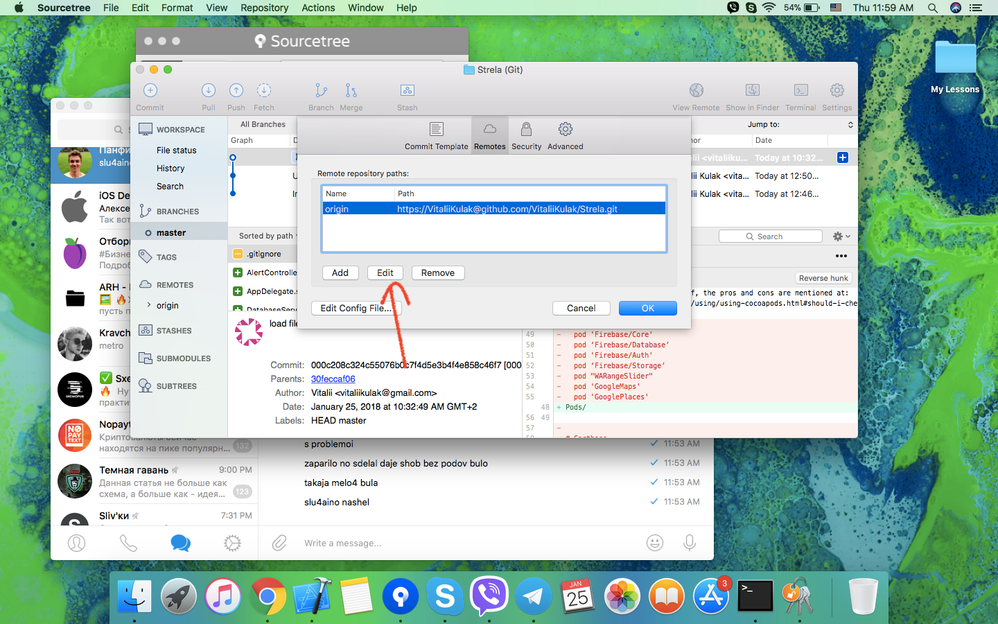This screenshot has width=998, height=624.
Task: Click Telegram emoji smiley icon
Action: pyautogui.click(x=654, y=542)
